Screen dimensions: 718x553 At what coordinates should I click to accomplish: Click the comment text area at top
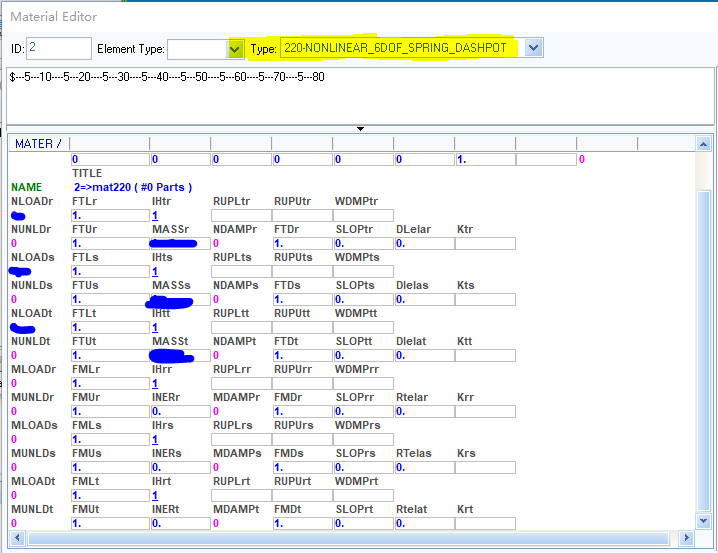coord(359,100)
